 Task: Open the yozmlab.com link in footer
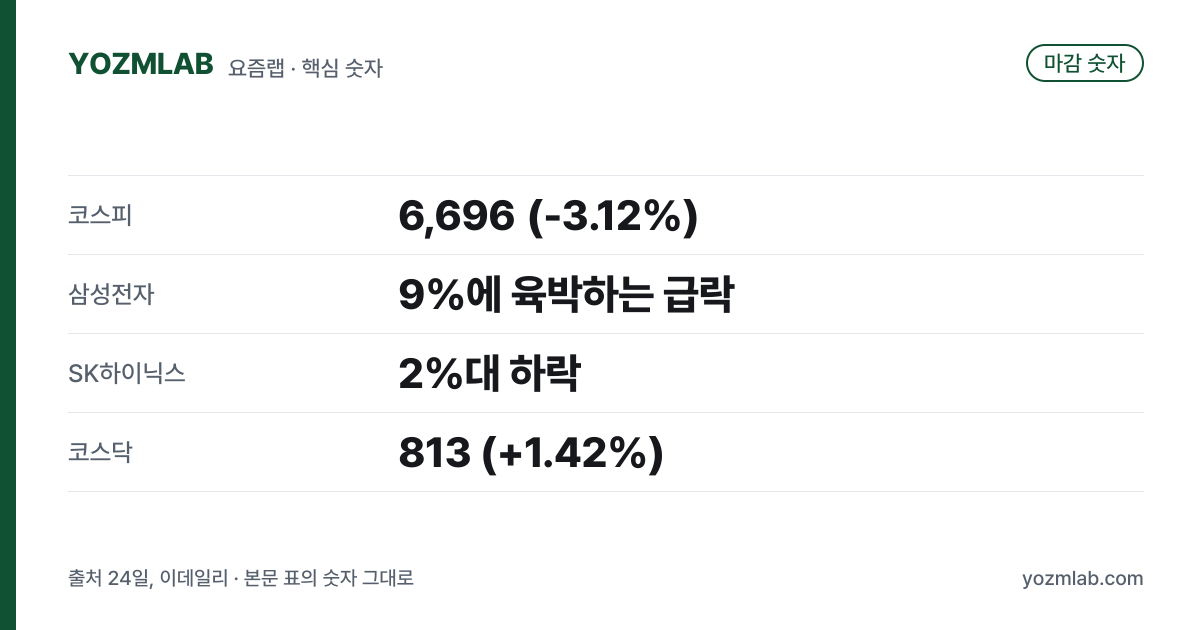click(1083, 578)
